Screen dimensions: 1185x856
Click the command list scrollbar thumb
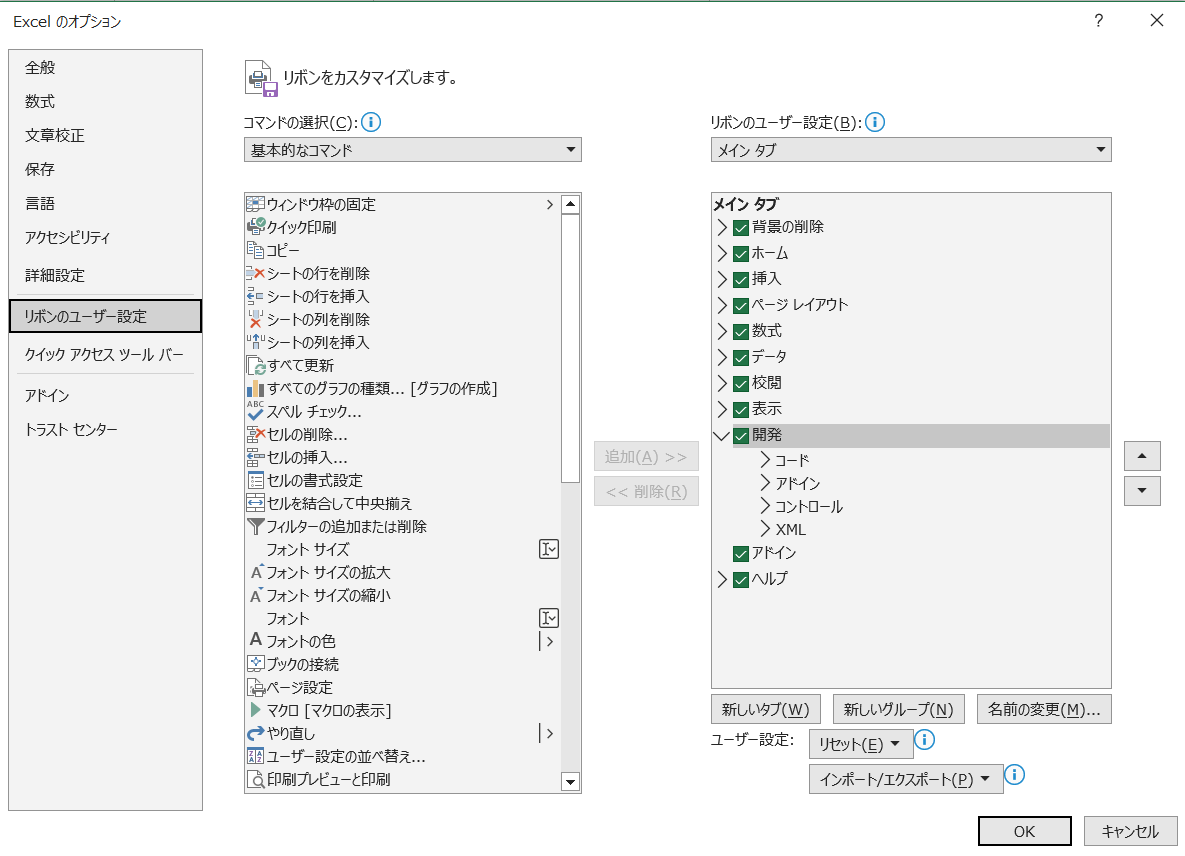tap(571, 348)
